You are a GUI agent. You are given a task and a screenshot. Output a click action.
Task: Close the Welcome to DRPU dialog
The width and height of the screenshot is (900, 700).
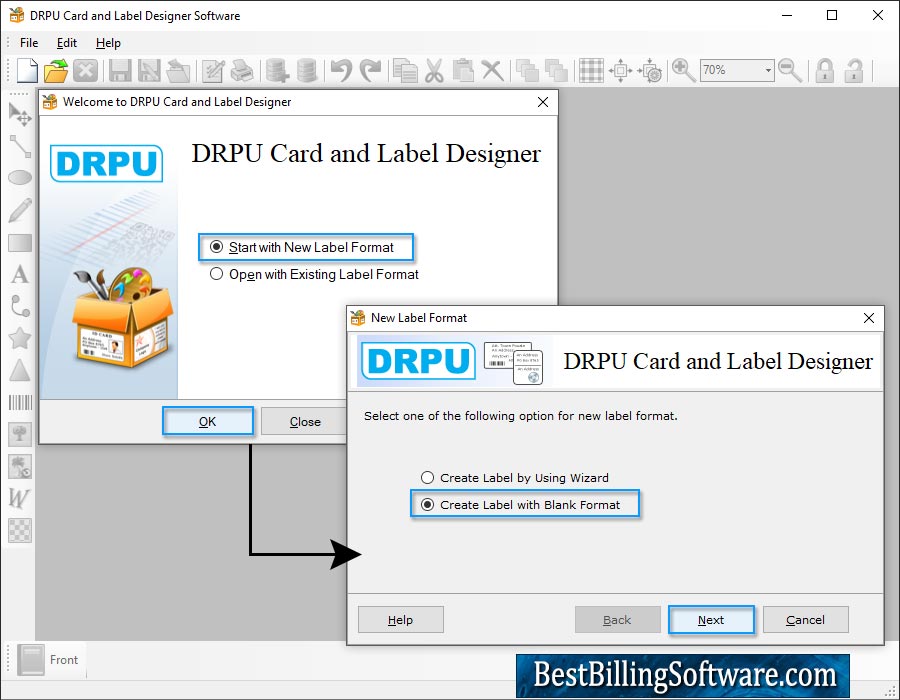[x=543, y=102]
